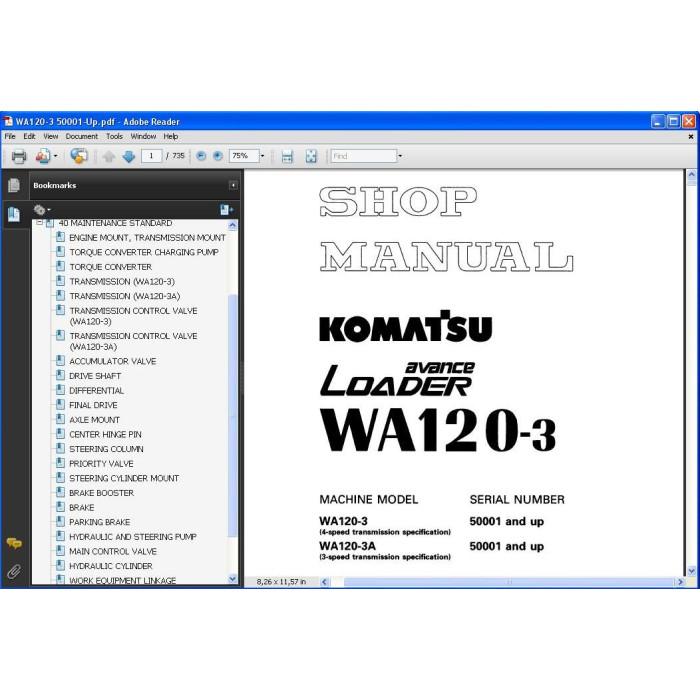The image size is (700, 700).
Task: Open the Bookmarks panel sidebar icon
Action: tap(14, 215)
